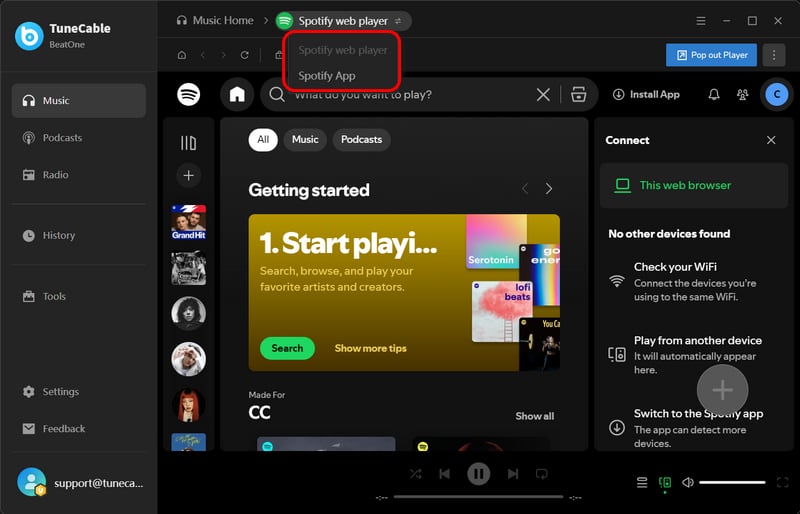Toggle repeat mode
The image size is (800, 514).
coord(541,474)
